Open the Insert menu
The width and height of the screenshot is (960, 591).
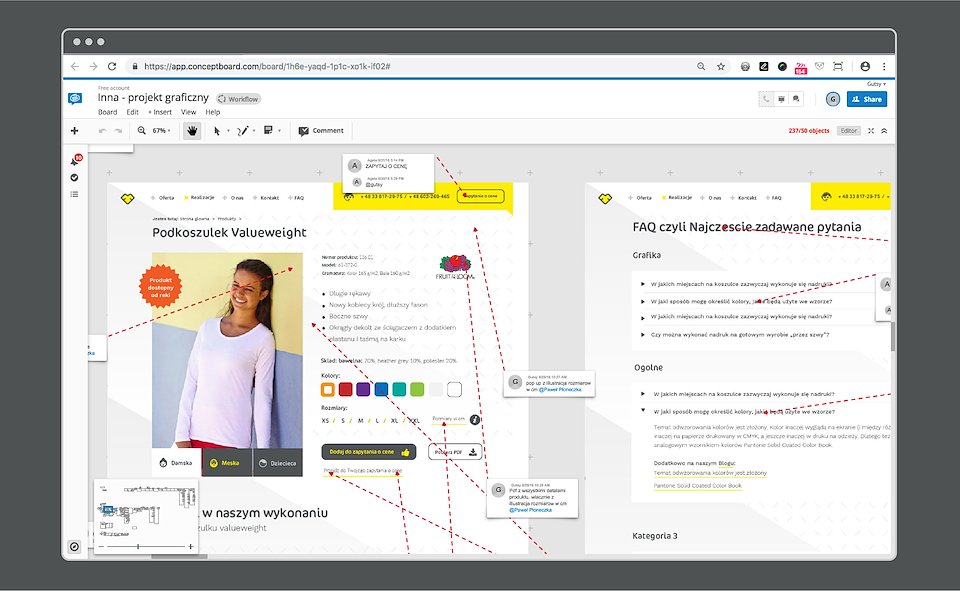[x=160, y=112]
